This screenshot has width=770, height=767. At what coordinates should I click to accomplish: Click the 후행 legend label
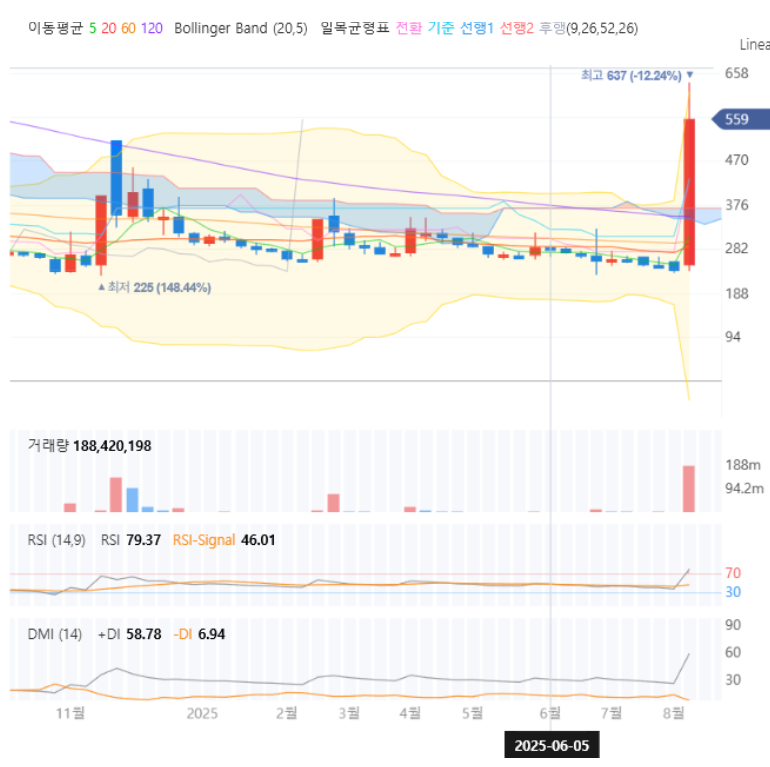[x=552, y=28]
